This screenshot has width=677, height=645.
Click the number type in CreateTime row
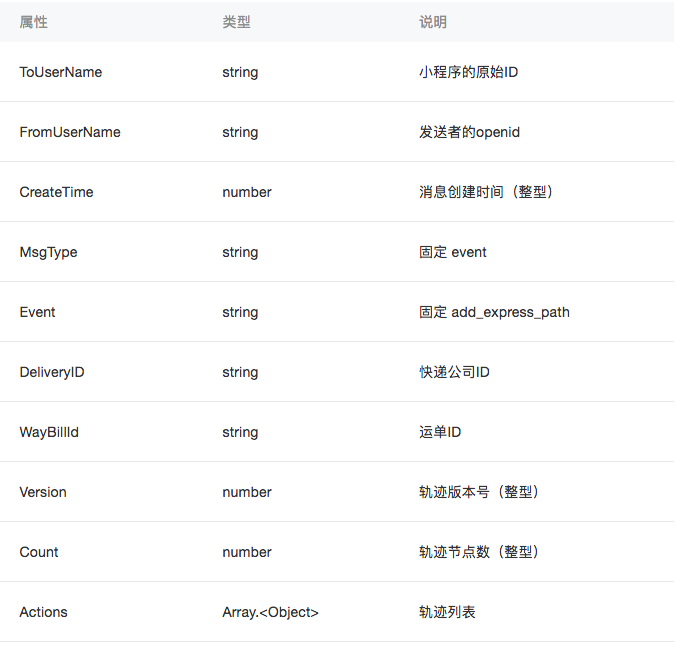247,192
